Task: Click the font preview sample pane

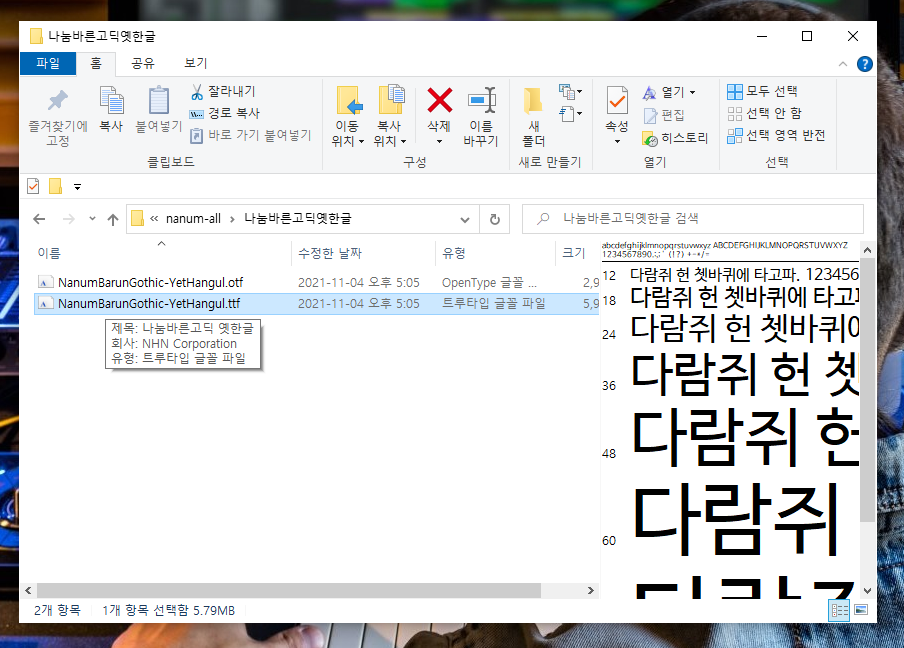Action: (730, 419)
